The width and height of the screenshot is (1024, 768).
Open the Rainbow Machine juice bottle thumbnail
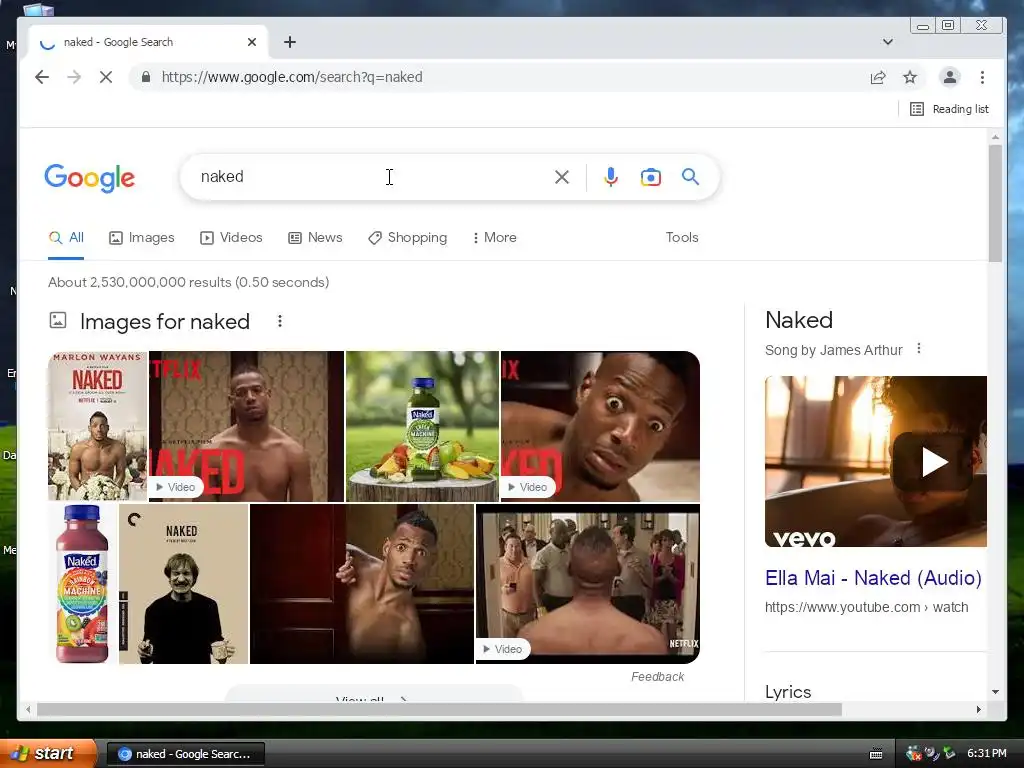[x=82, y=584]
